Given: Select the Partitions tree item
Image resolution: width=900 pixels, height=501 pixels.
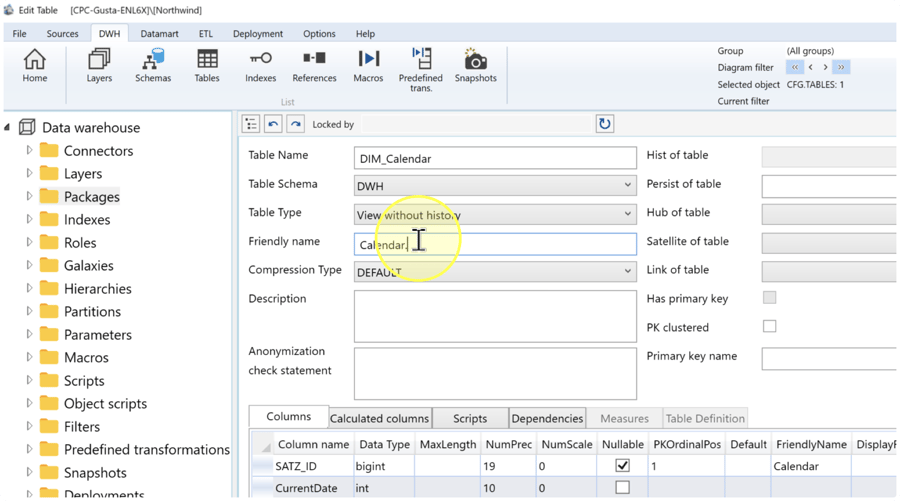Looking at the screenshot, I should [92, 312].
